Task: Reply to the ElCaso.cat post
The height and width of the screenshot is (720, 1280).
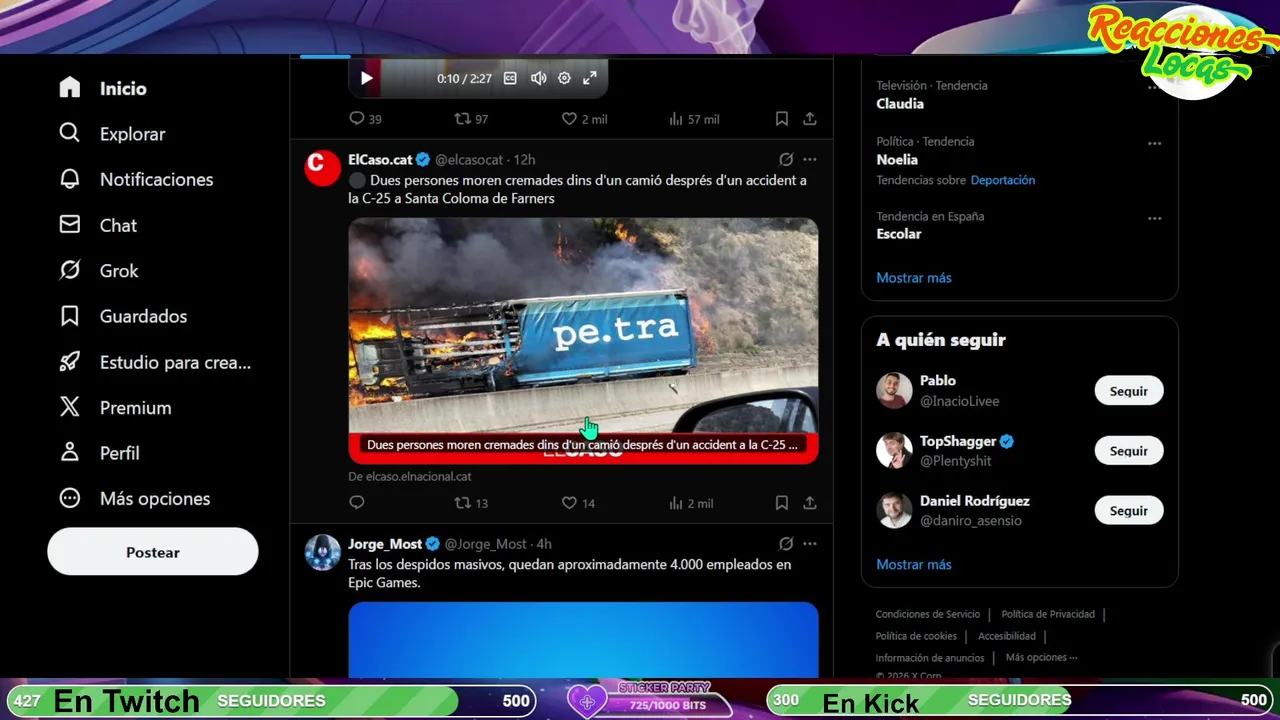Action: click(357, 503)
